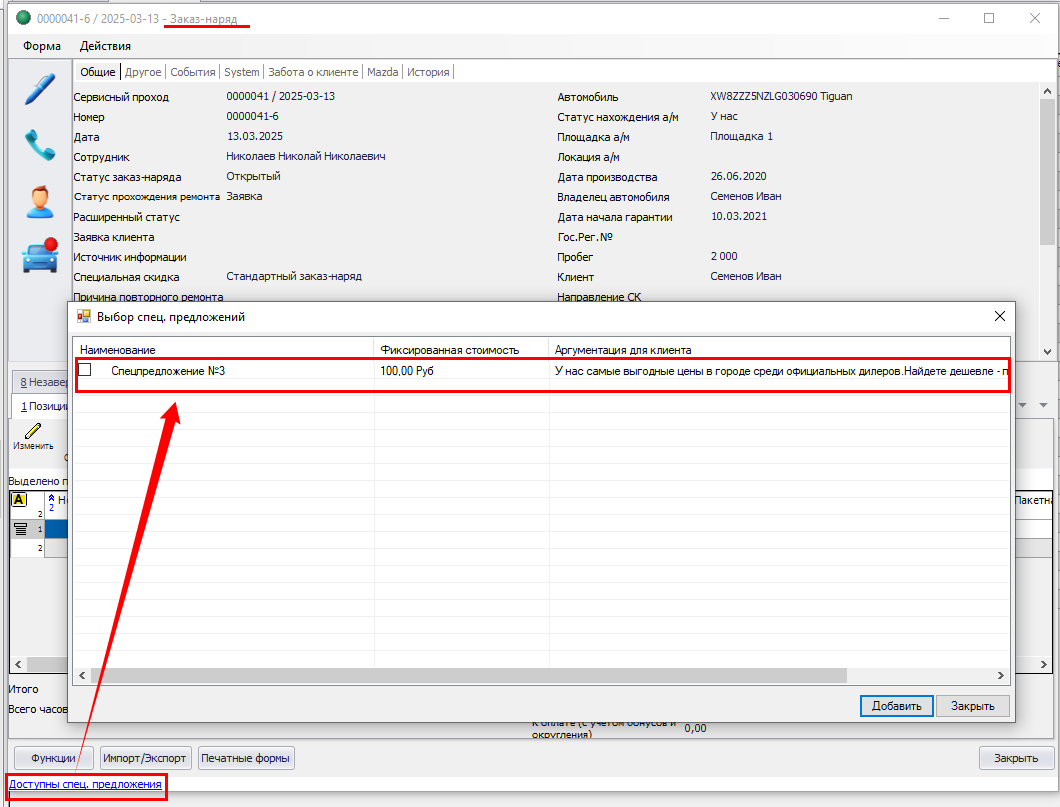Click the dialog's horizontal scrollbar right arrow
This screenshot has width=1060, height=807.
[1001, 675]
